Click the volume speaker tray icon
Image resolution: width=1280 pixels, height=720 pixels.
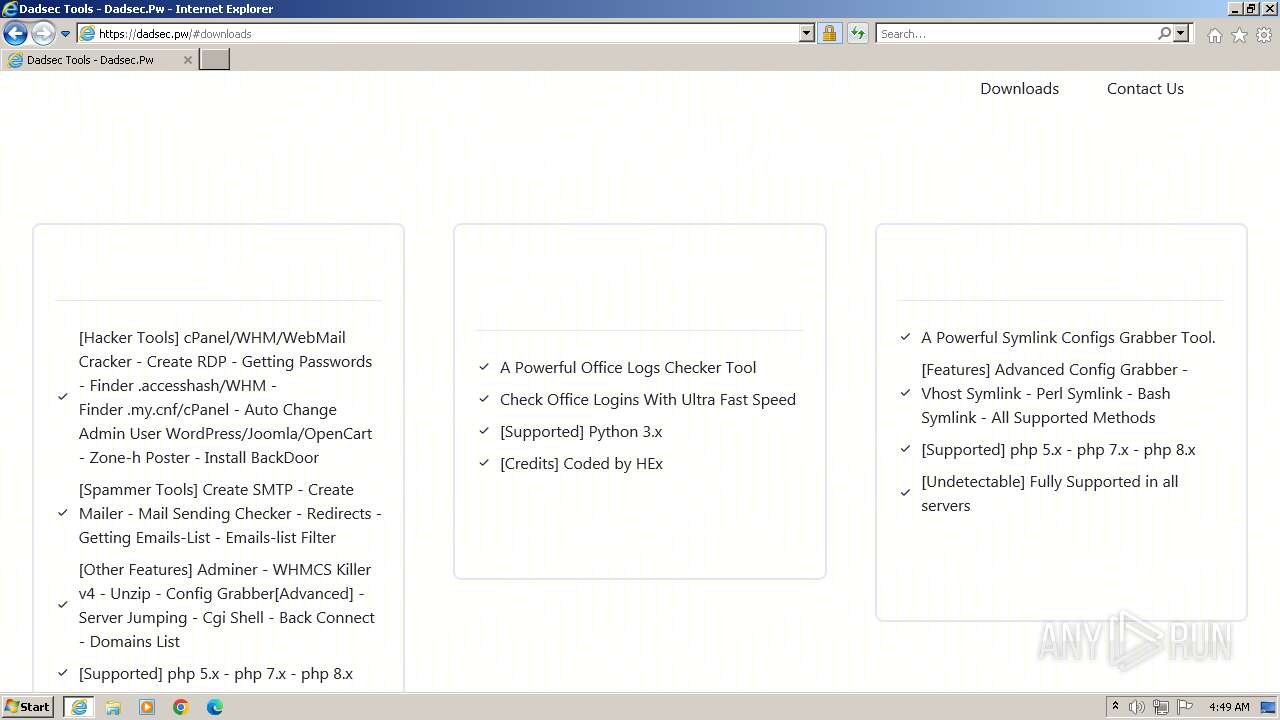click(x=1137, y=707)
